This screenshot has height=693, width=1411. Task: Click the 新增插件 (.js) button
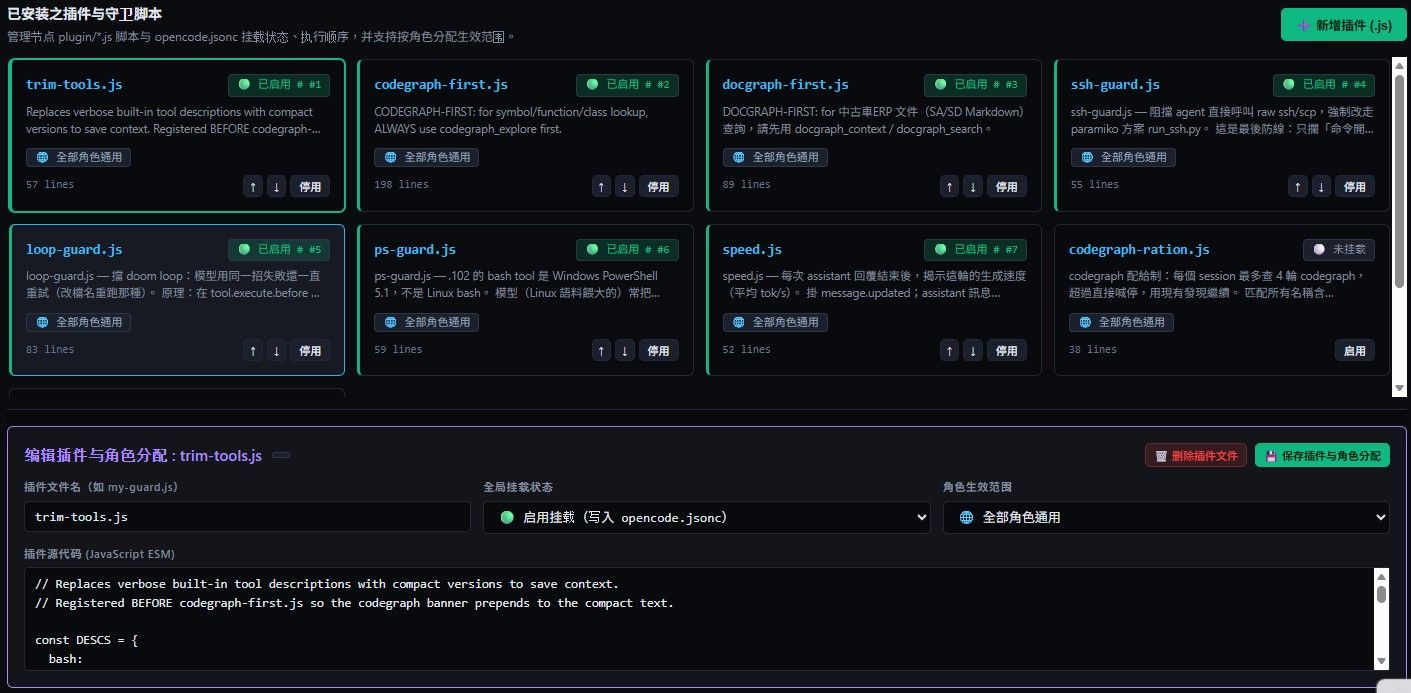click(1344, 25)
